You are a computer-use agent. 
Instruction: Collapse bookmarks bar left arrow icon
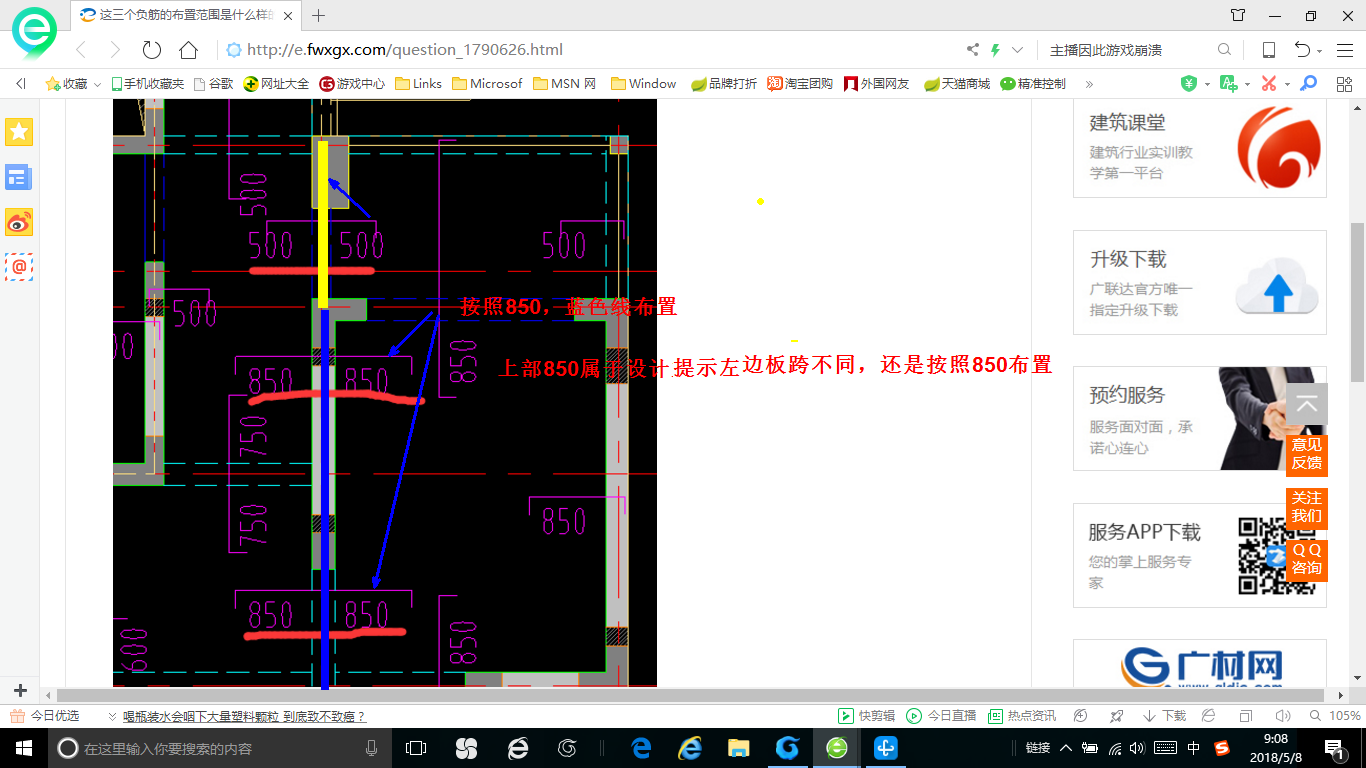[x=20, y=84]
